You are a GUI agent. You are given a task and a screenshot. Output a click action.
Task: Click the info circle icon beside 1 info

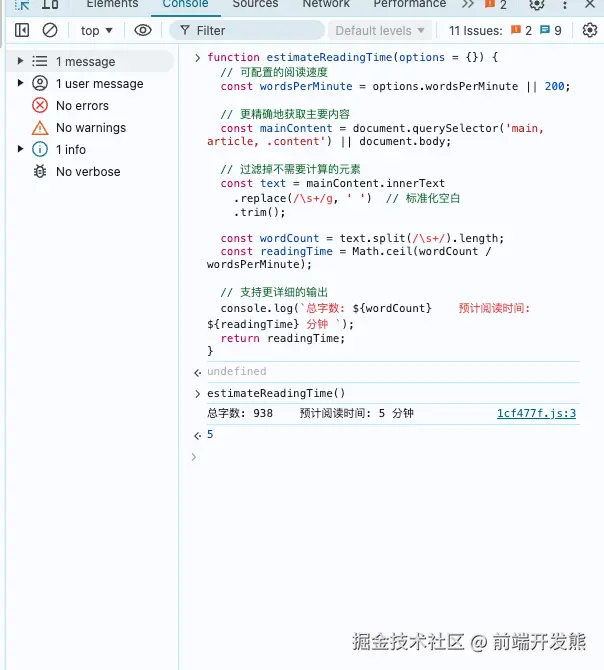pos(40,149)
